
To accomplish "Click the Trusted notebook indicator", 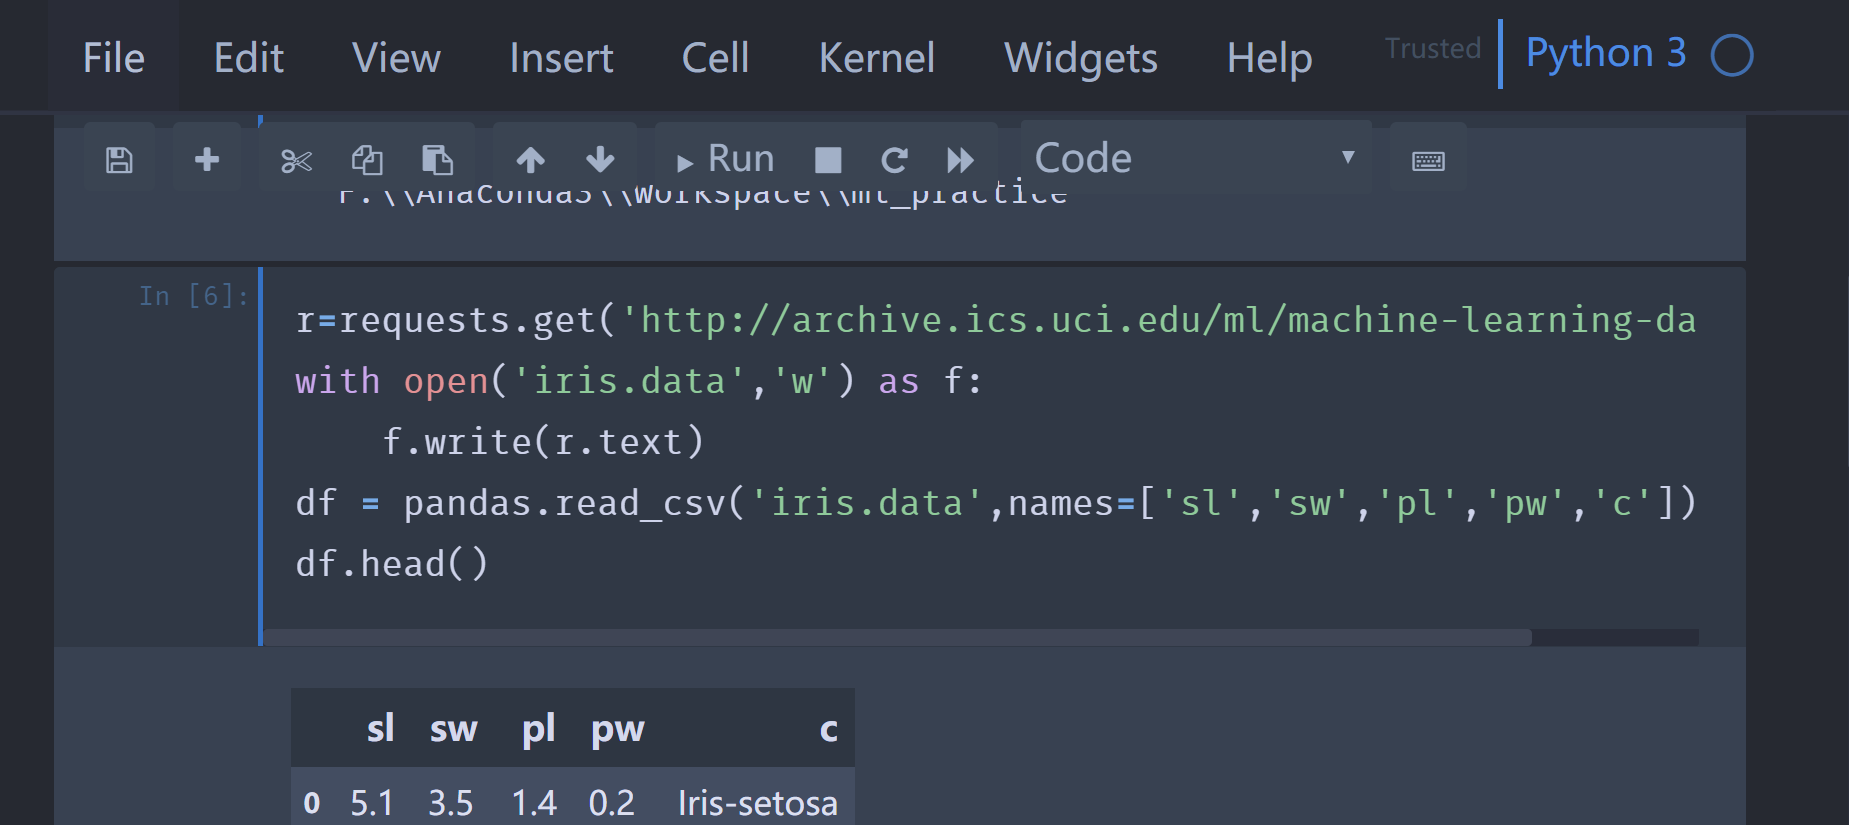I will 1432,48.
